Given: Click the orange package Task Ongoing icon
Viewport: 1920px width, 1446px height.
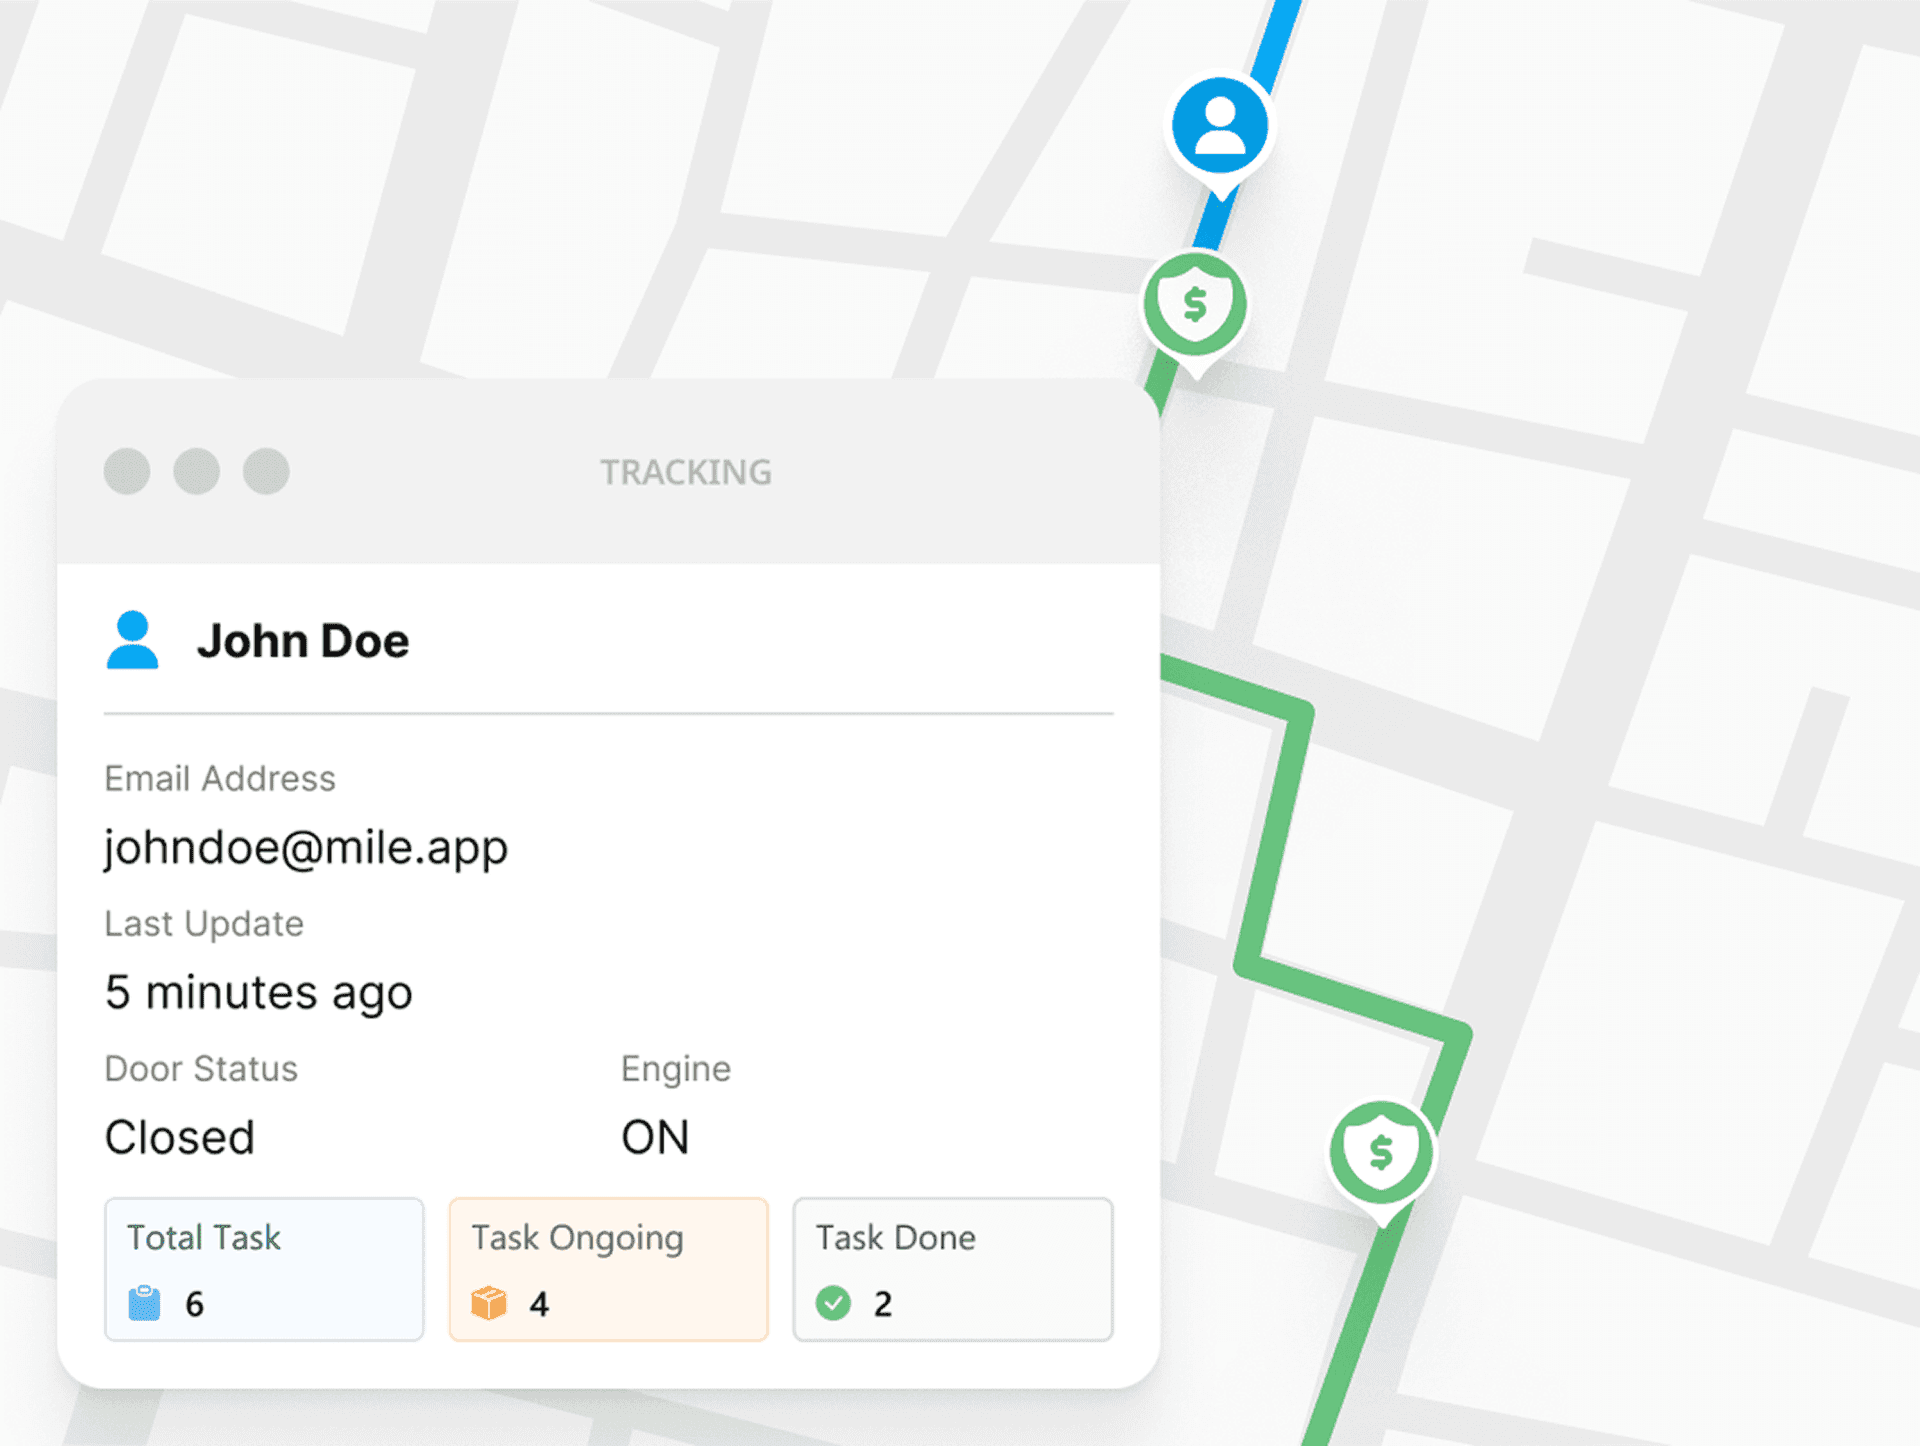Looking at the screenshot, I should [x=488, y=1303].
